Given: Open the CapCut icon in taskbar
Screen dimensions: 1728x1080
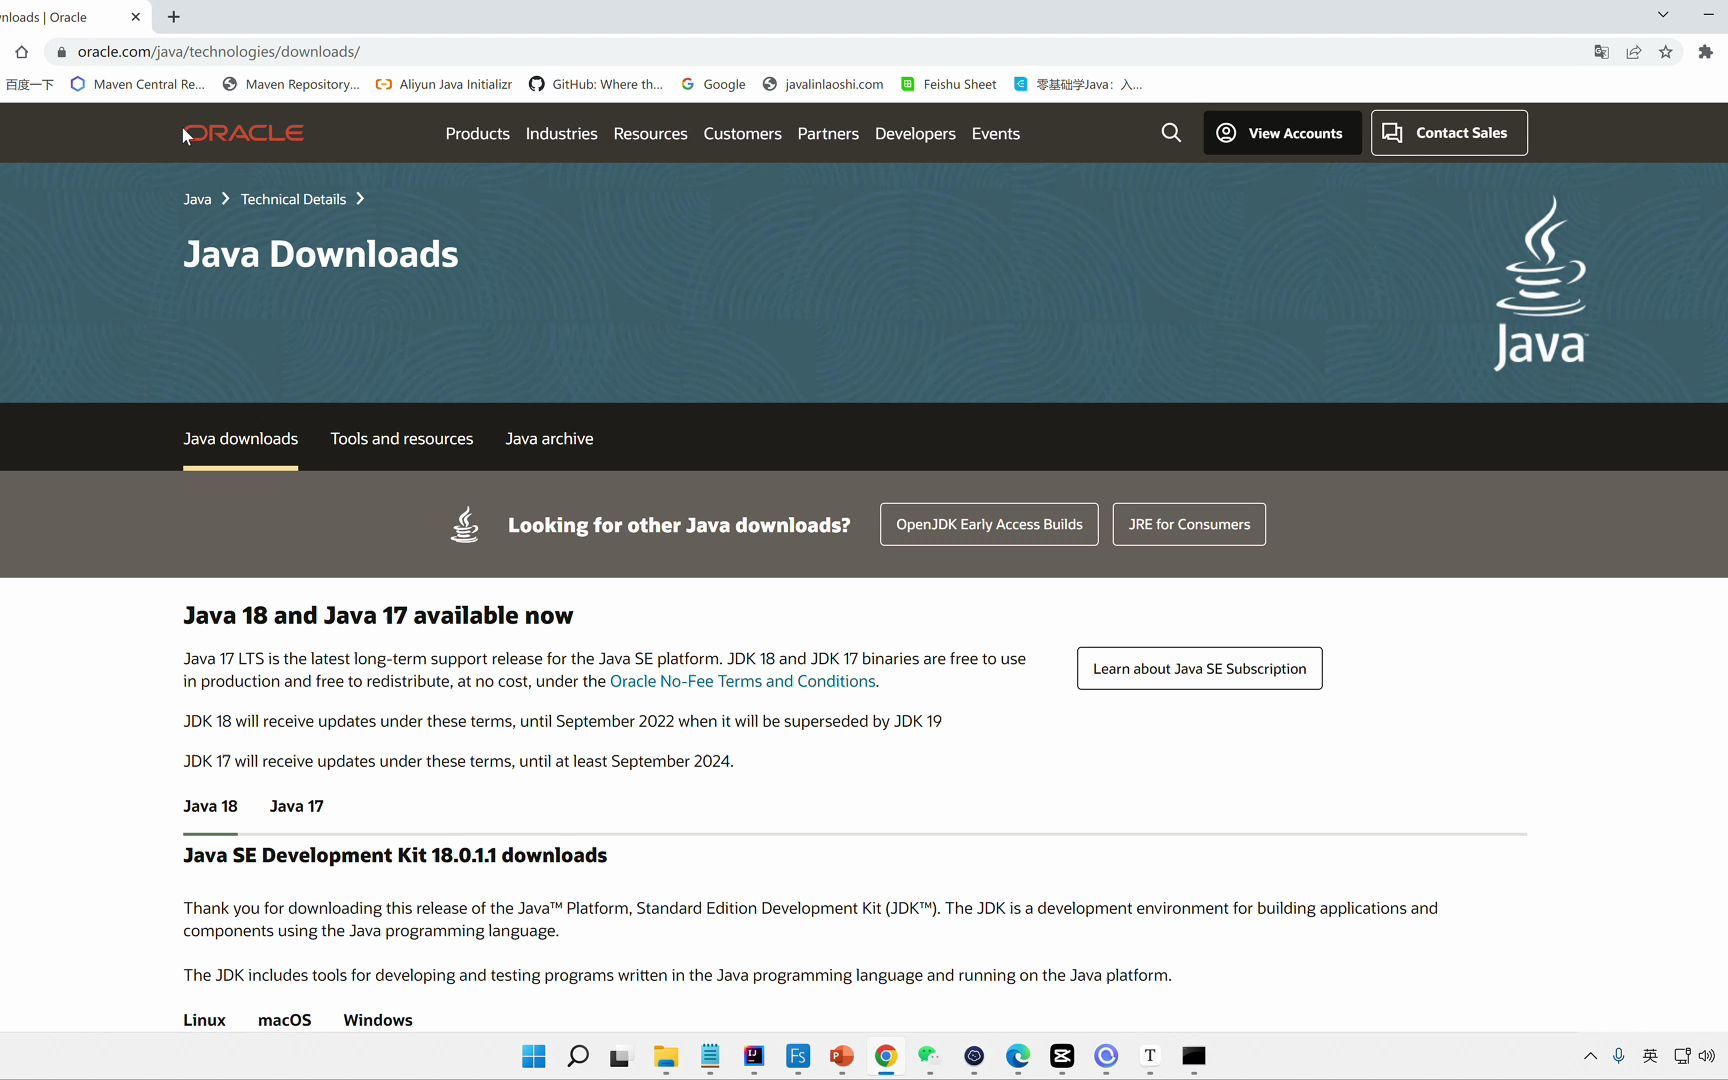Looking at the screenshot, I should pyautogui.click(x=1062, y=1056).
